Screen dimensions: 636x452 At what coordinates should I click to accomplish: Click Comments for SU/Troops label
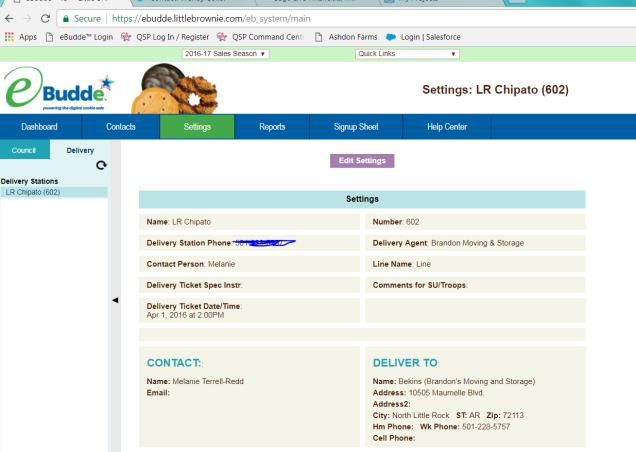(419, 285)
